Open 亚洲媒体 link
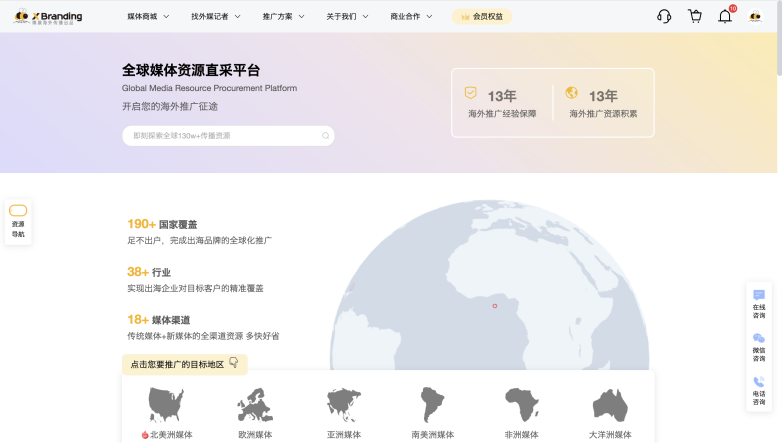The width and height of the screenshot is (782, 443). pyautogui.click(x=344, y=435)
